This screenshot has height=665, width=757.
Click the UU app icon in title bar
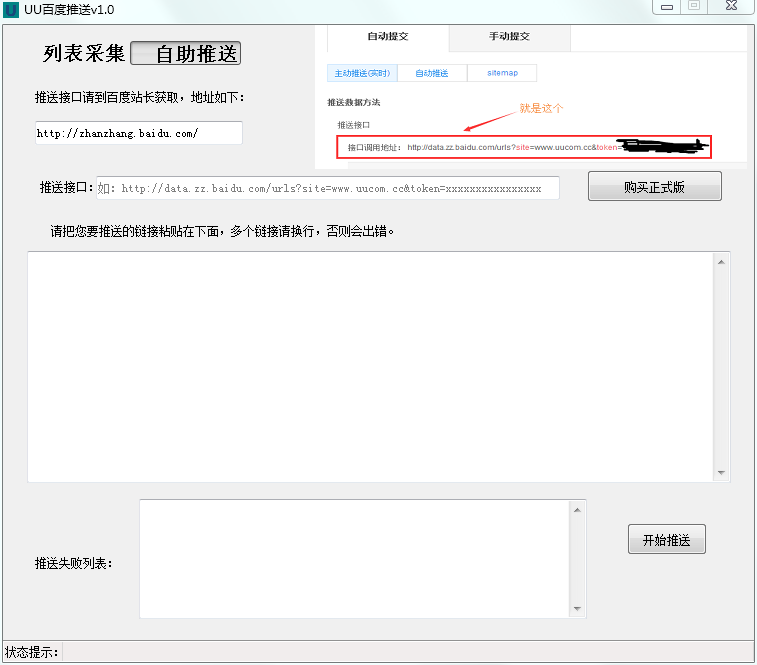click(x=11, y=10)
